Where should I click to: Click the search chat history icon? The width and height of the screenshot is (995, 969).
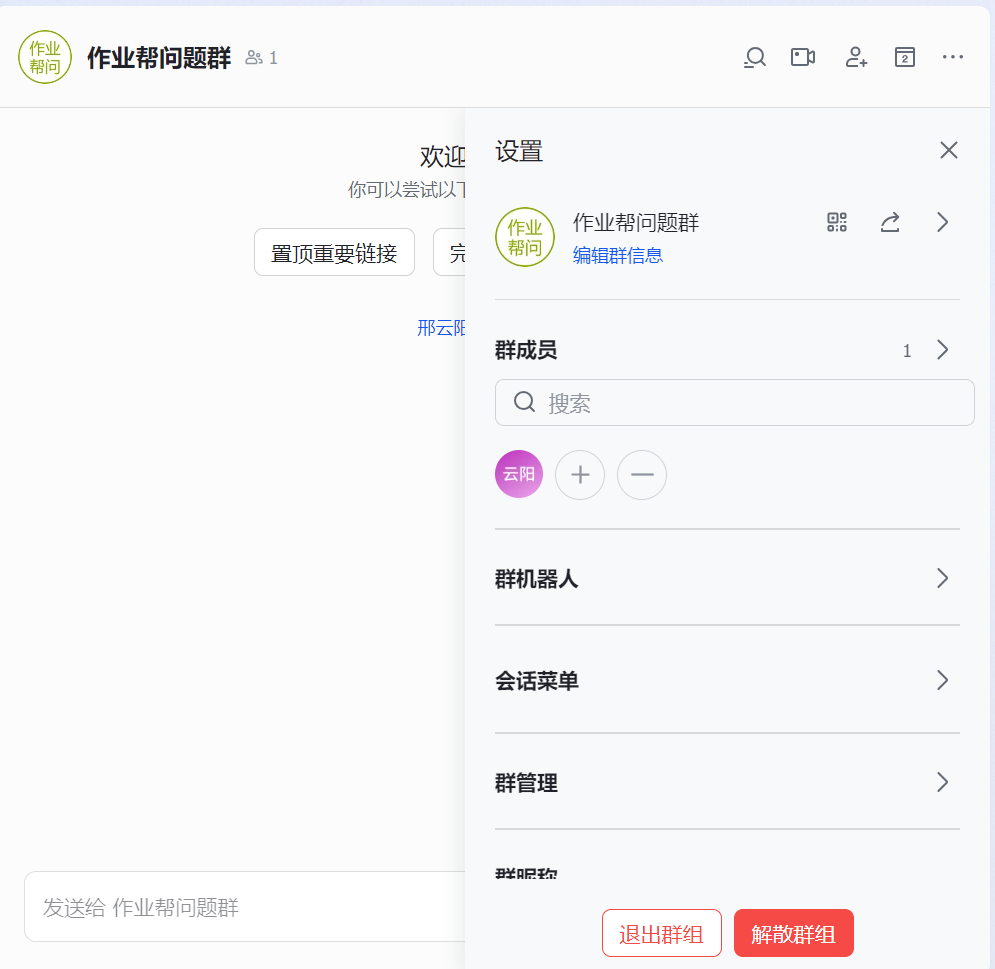pos(755,57)
